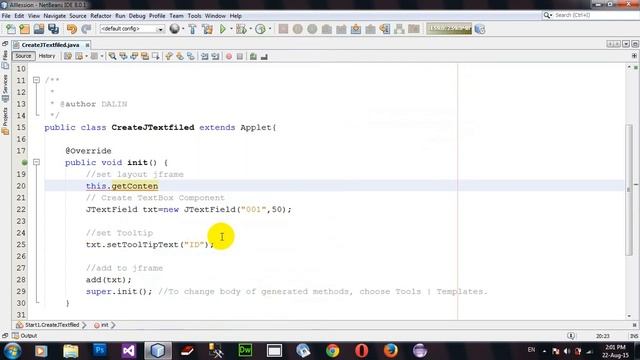Click the Stop Macro Recording icon
This screenshot has height=360, width=640.
[240, 56]
